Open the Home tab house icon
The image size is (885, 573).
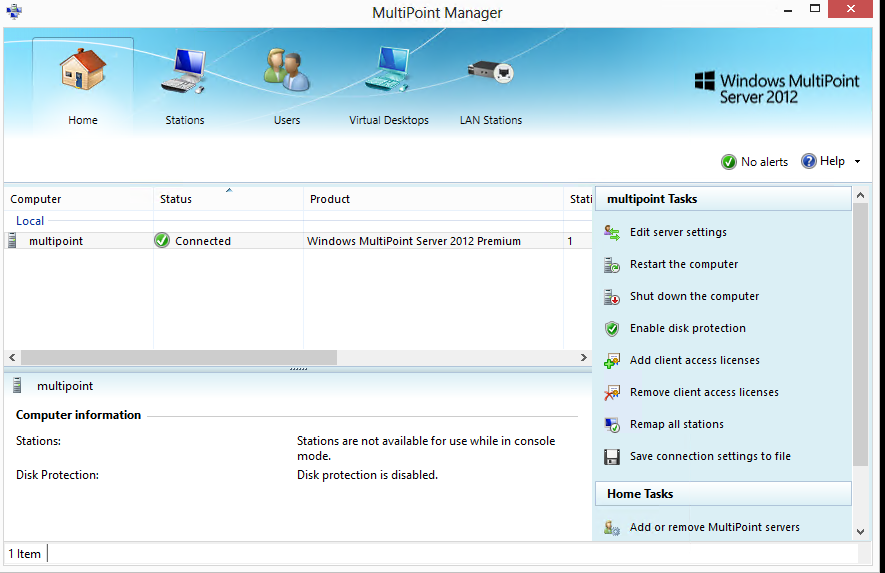point(82,69)
